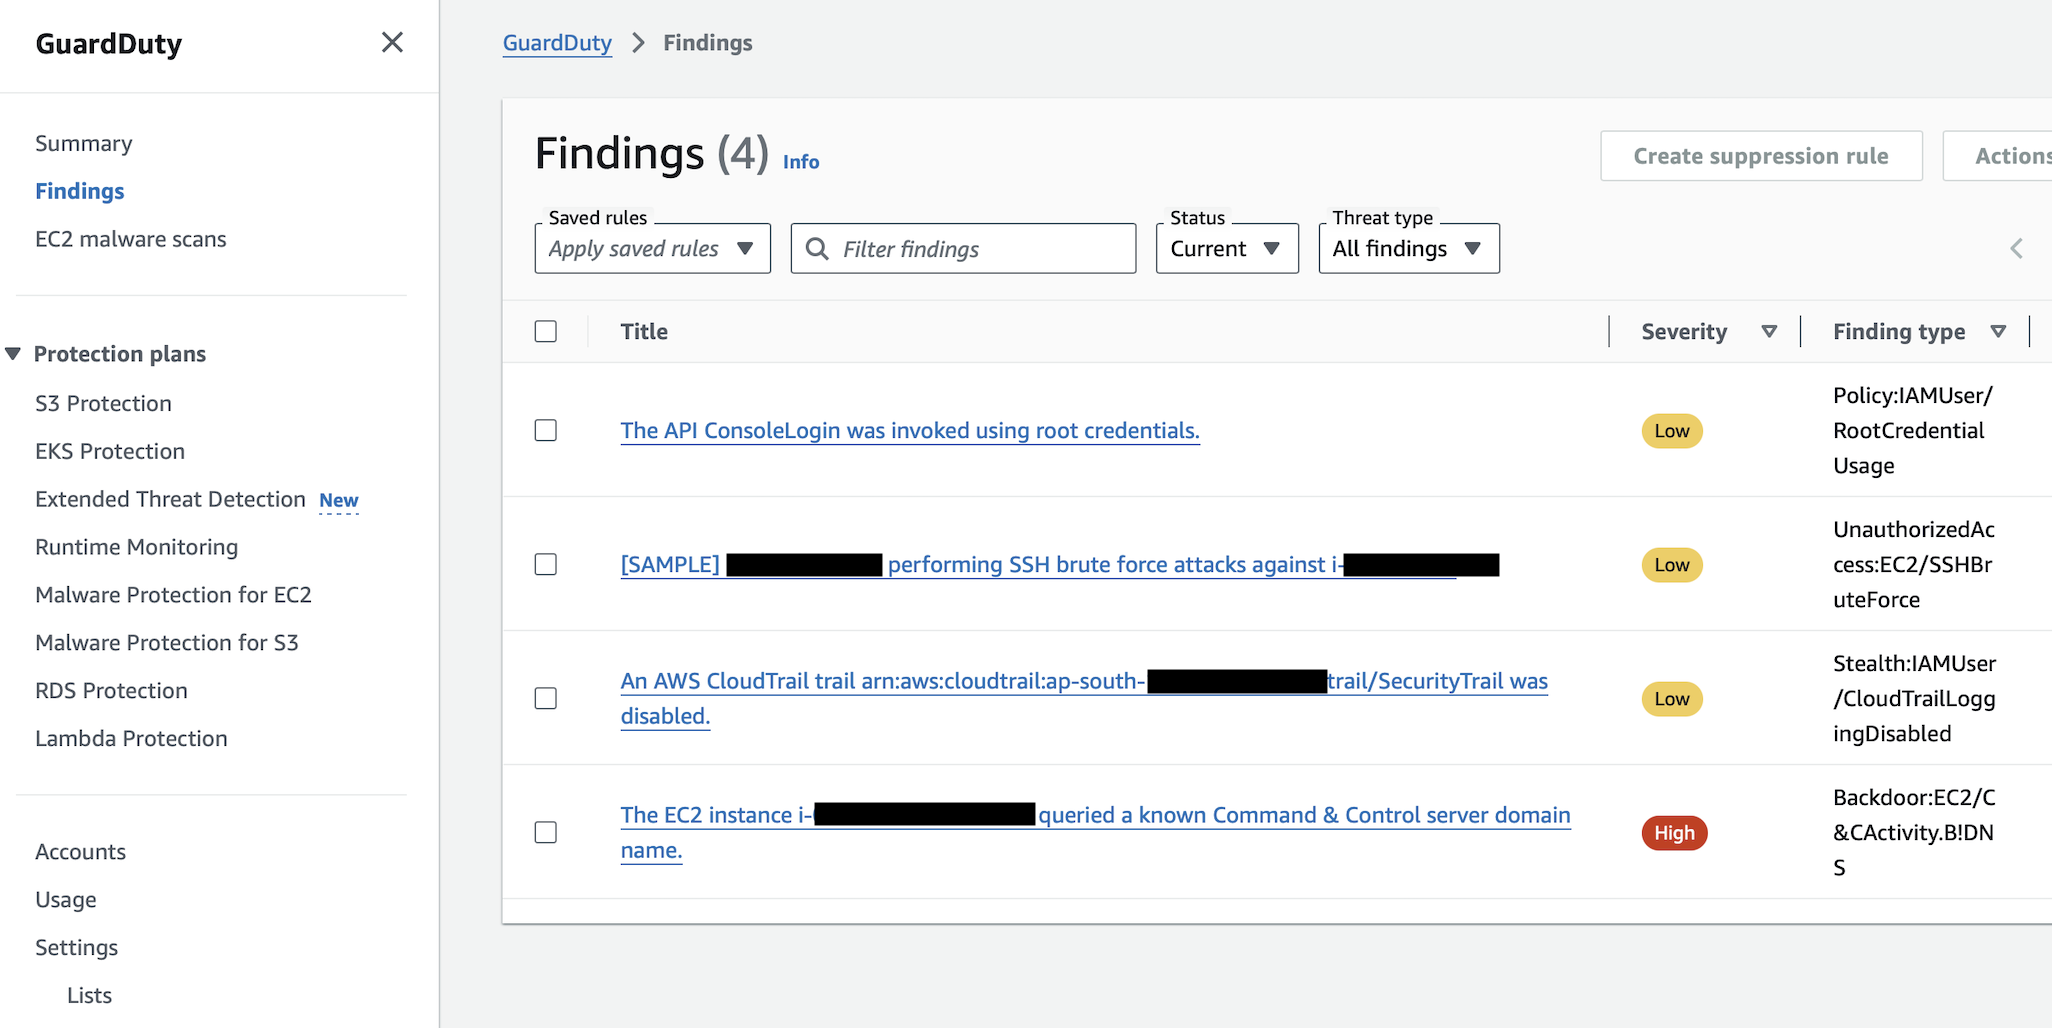This screenshot has width=2052, height=1028.
Task: Click the Title column header
Action: point(644,331)
